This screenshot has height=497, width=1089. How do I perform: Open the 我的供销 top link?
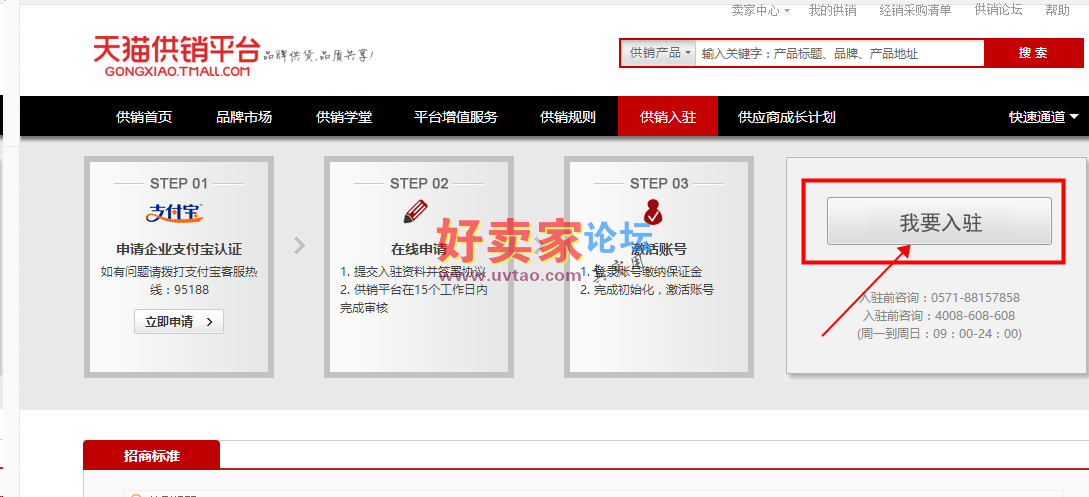coord(832,10)
